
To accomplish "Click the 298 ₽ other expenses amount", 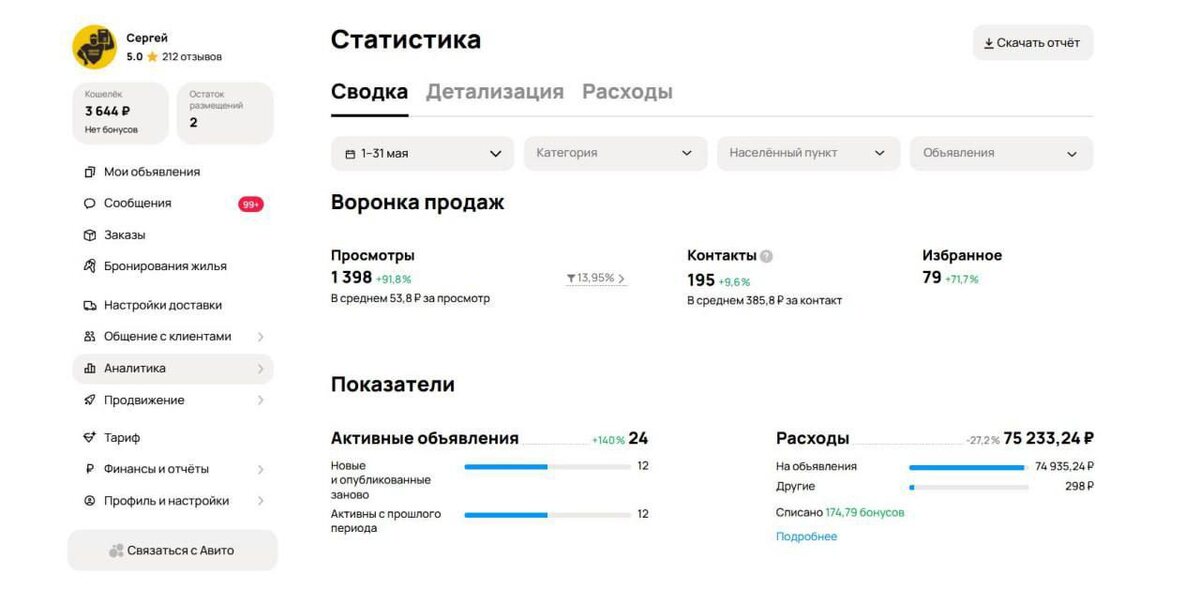I will pos(1079,487).
